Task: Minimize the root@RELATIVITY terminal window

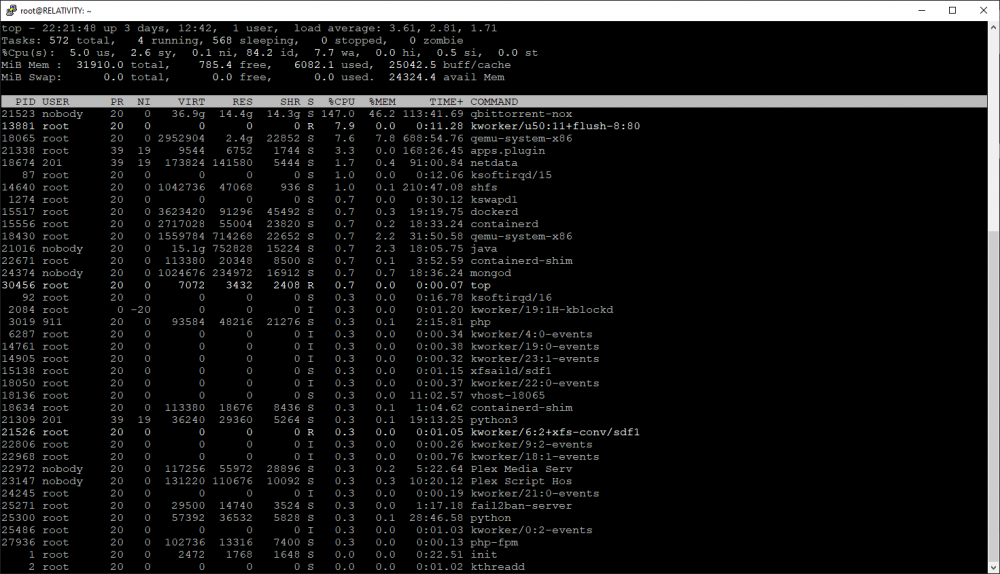Action: pos(922,10)
